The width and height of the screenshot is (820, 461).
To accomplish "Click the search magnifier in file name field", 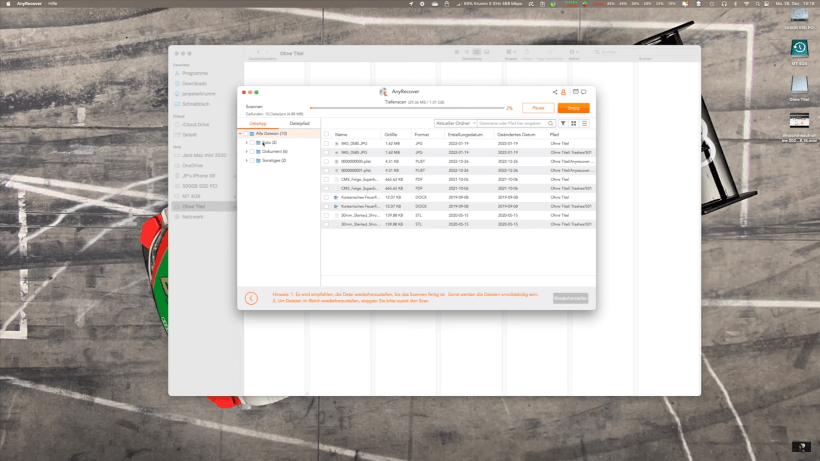I will tap(551, 123).
